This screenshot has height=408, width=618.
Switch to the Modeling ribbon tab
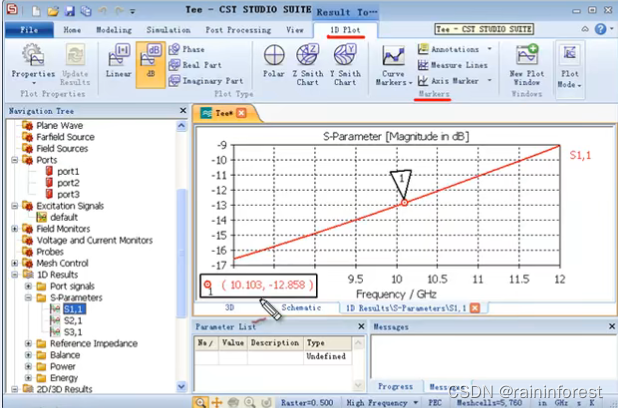pyautogui.click(x=114, y=30)
